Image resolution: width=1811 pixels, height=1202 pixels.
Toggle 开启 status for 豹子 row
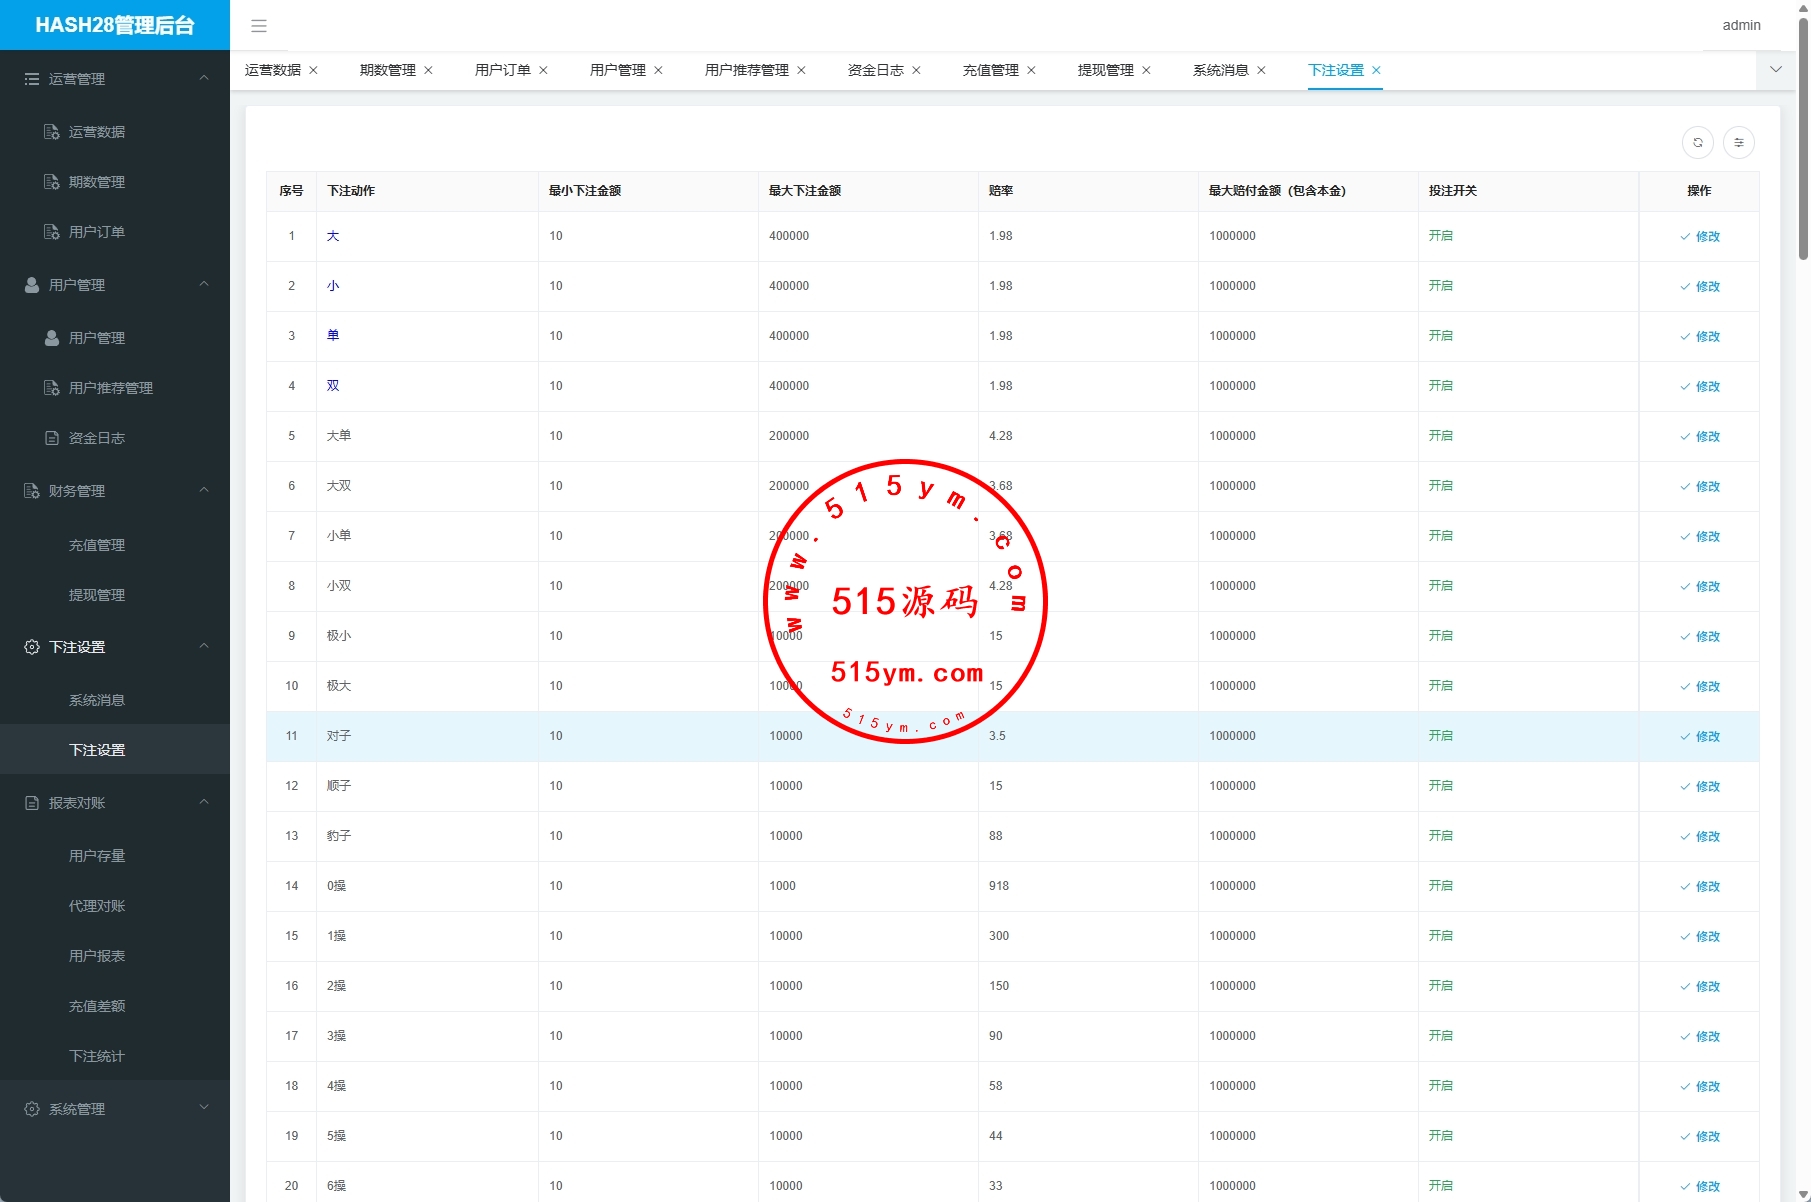pyautogui.click(x=1440, y=836)
